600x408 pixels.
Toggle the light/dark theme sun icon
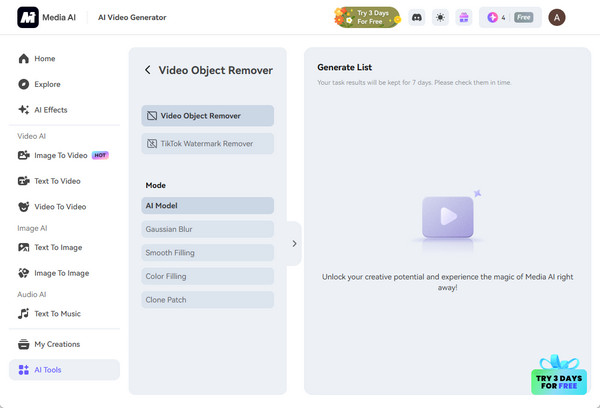coord(440,17)
